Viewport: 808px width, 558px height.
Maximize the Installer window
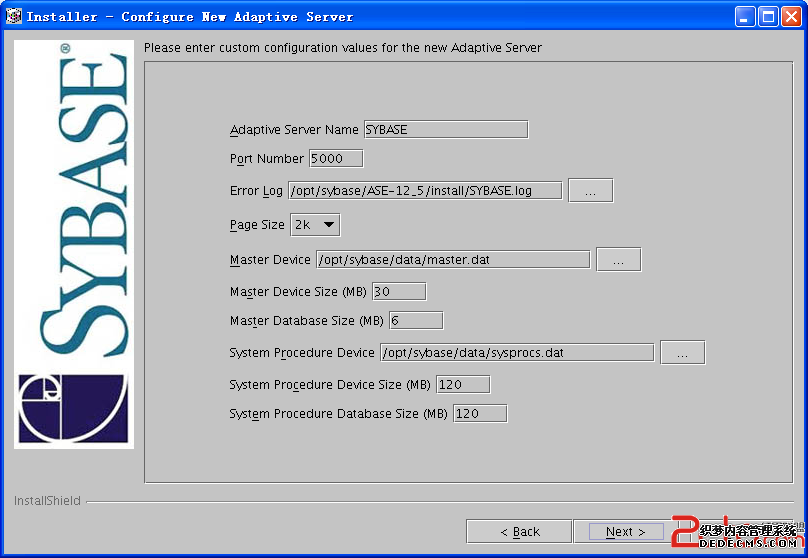(768, 16)
